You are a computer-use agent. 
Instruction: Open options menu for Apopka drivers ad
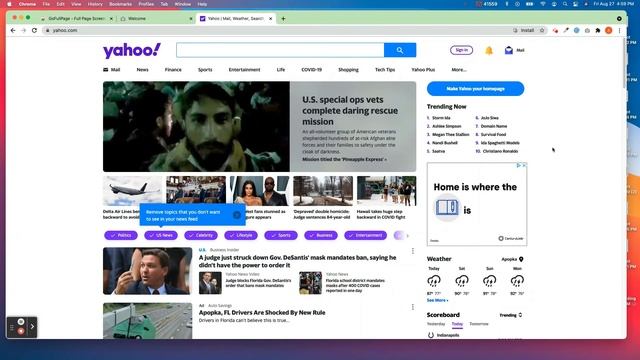(x=413, y=307)
